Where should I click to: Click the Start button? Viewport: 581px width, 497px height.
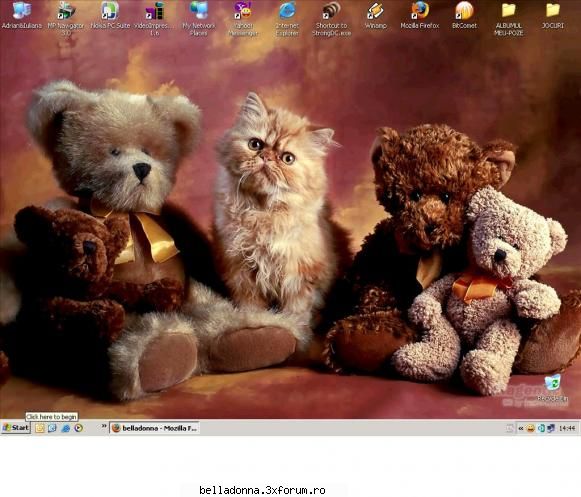pos(16,428)
